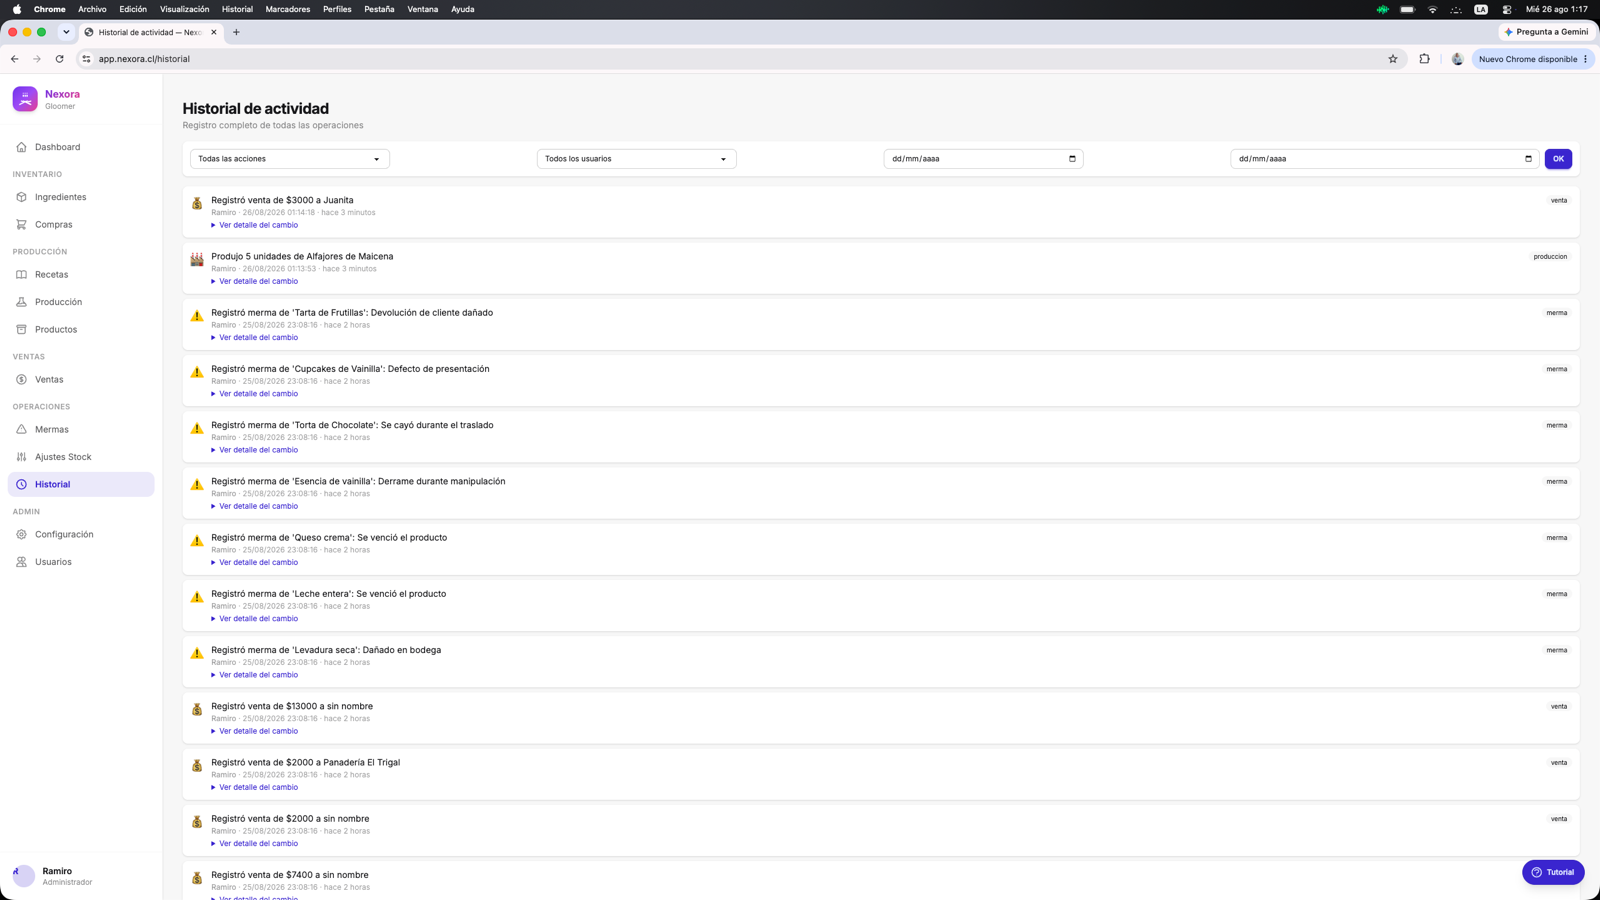Click the Wi-Fi status icon in menu bar
1600x900 pixels.
pyautogui.click(x=1432, y=9)
